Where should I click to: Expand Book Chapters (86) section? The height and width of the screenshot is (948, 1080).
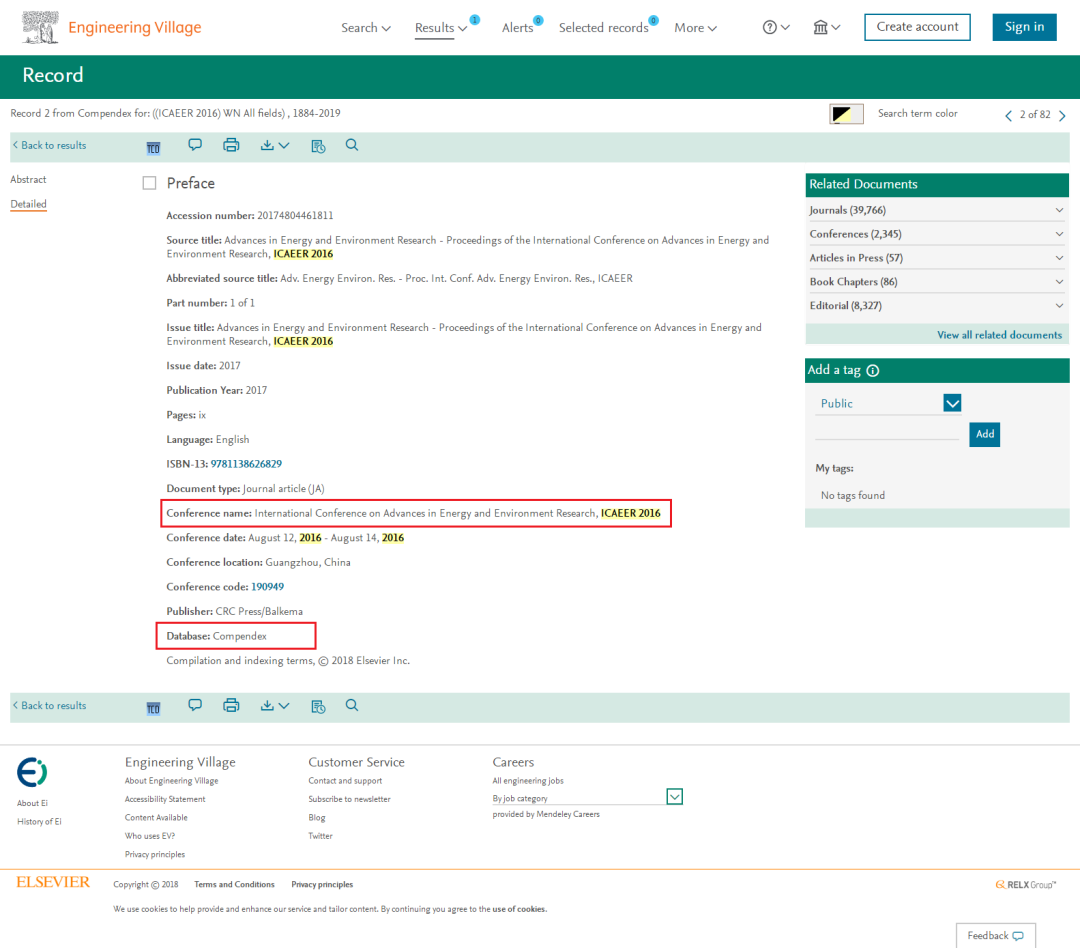coord(937,282)
